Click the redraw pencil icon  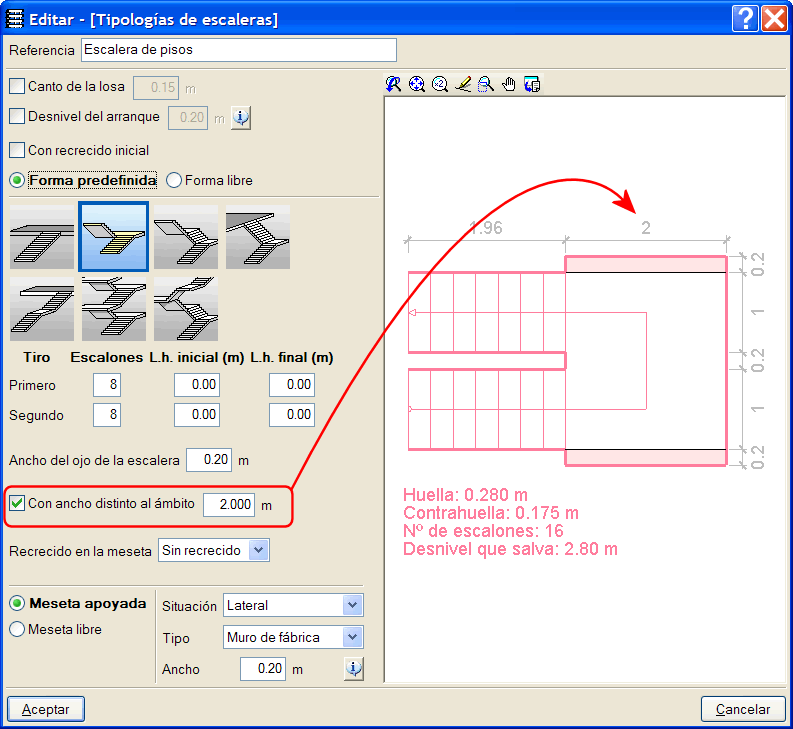463,84
